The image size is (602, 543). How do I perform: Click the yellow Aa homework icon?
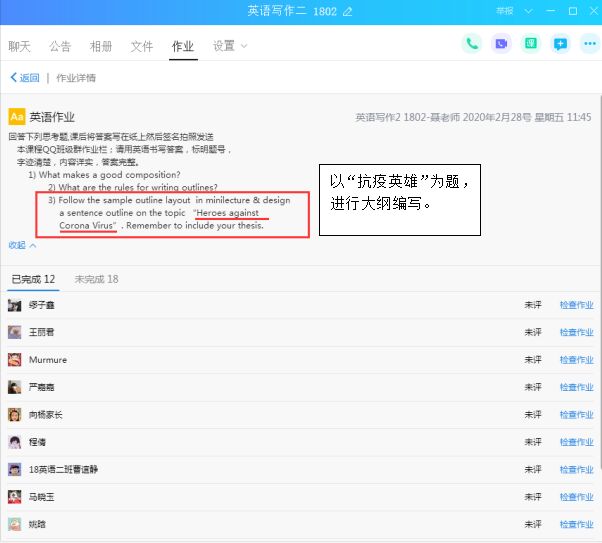click(x=16, y=117)
